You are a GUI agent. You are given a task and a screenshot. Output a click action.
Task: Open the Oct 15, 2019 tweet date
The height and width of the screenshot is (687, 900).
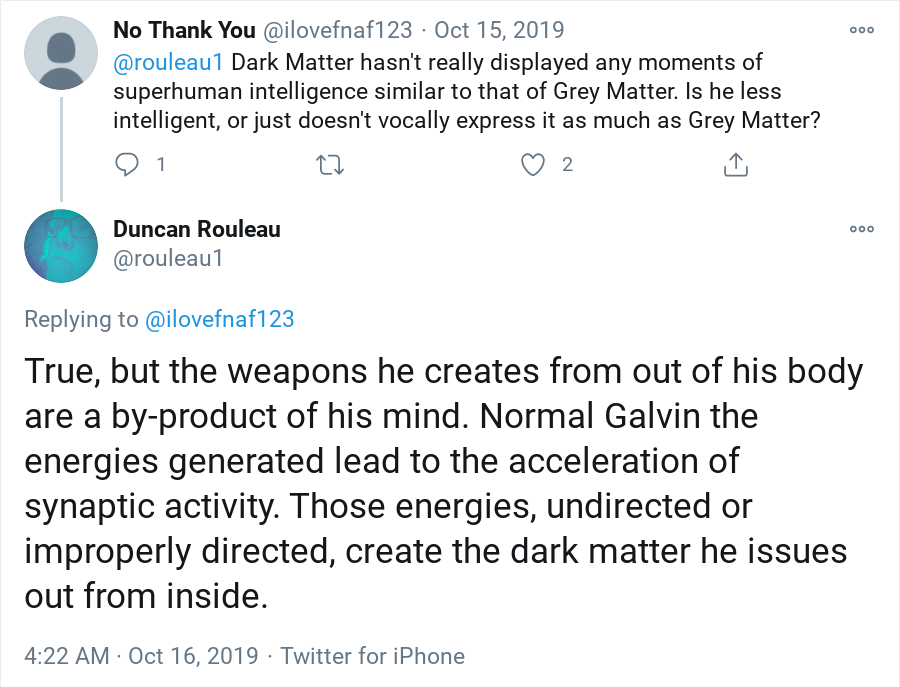point(499,30)
